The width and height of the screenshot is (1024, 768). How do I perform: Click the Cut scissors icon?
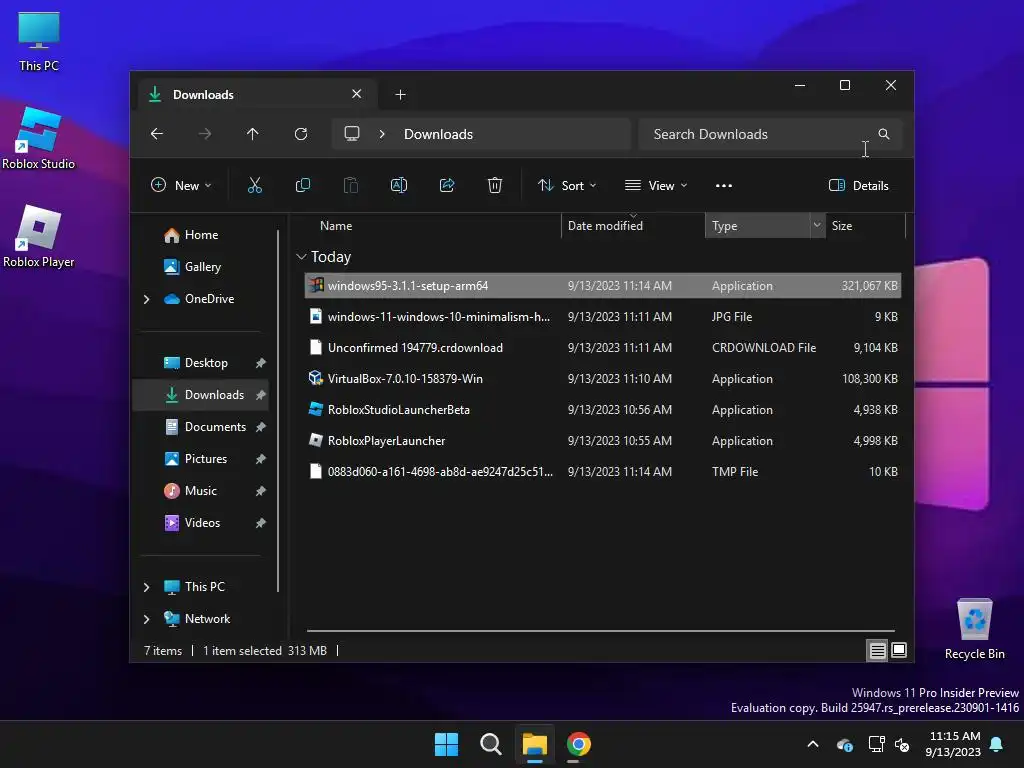click(255, 185)
